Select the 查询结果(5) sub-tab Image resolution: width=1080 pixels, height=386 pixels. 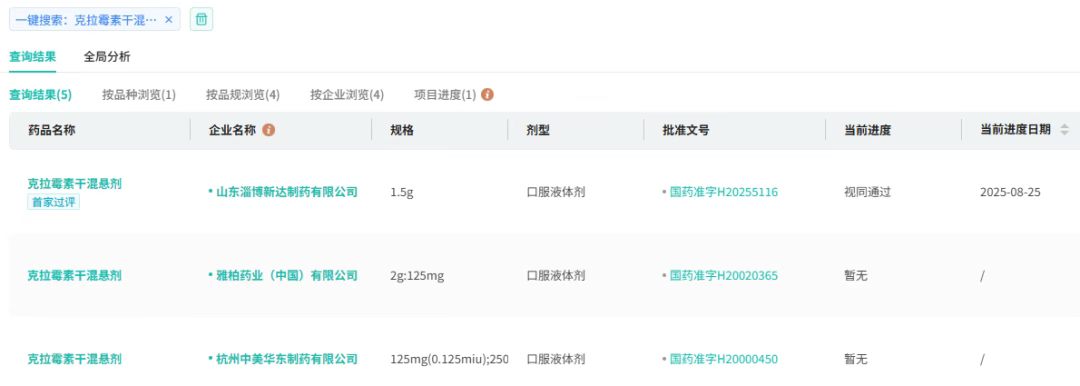40,95
